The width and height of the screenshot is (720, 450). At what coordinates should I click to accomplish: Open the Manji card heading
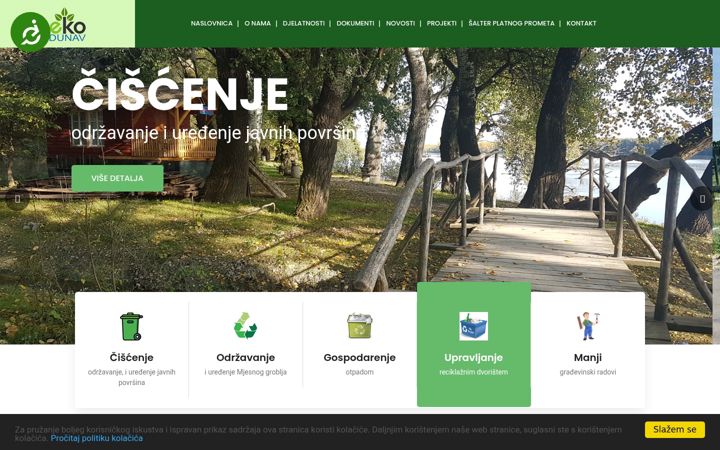[588, 357]
